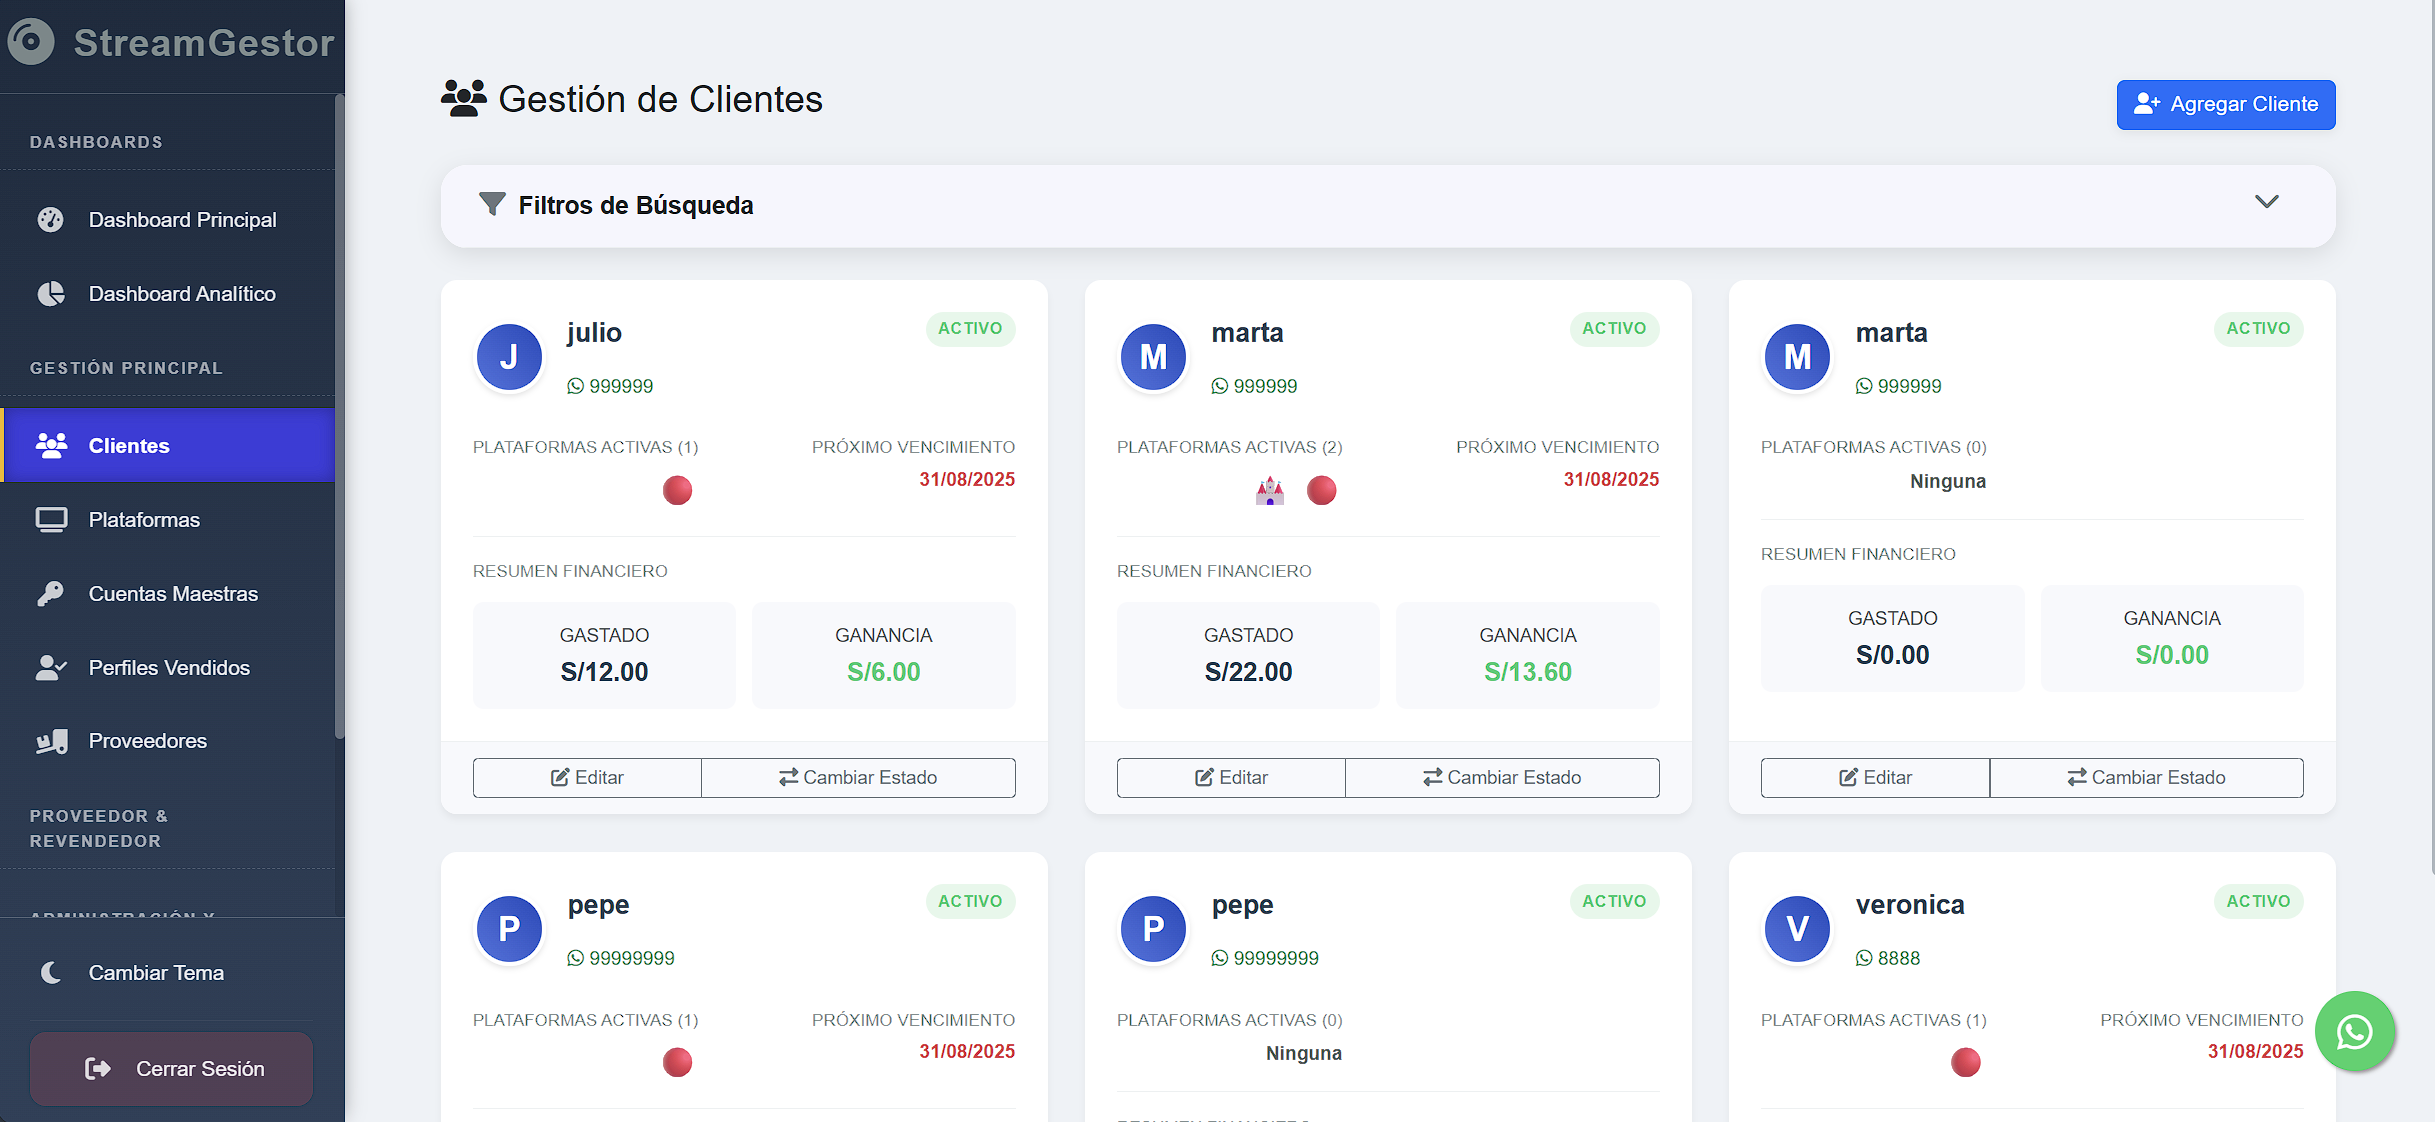Click the red platform dot on julio's card
This screenshot has width=2435, height=1122.
point(678,490)
